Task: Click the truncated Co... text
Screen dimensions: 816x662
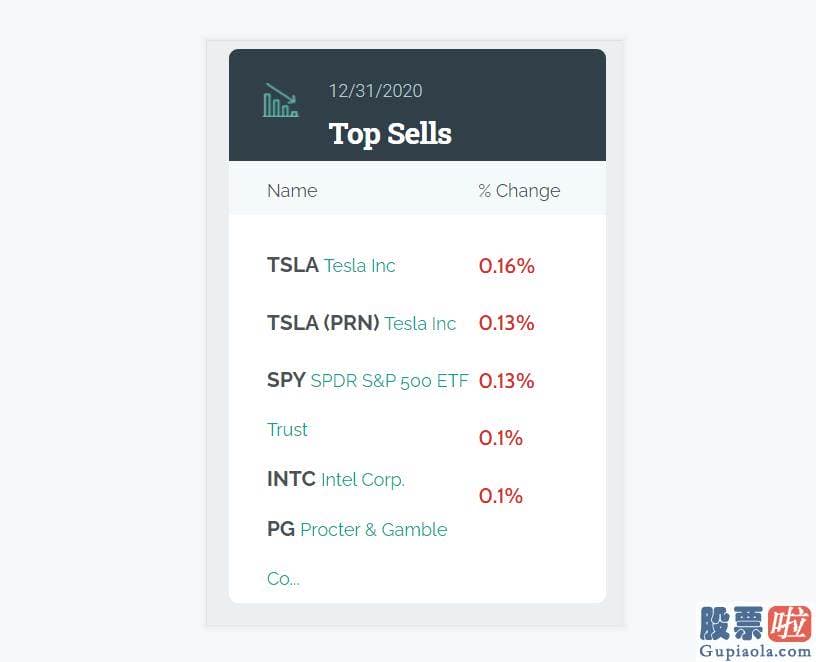Action: click(283, 578)
